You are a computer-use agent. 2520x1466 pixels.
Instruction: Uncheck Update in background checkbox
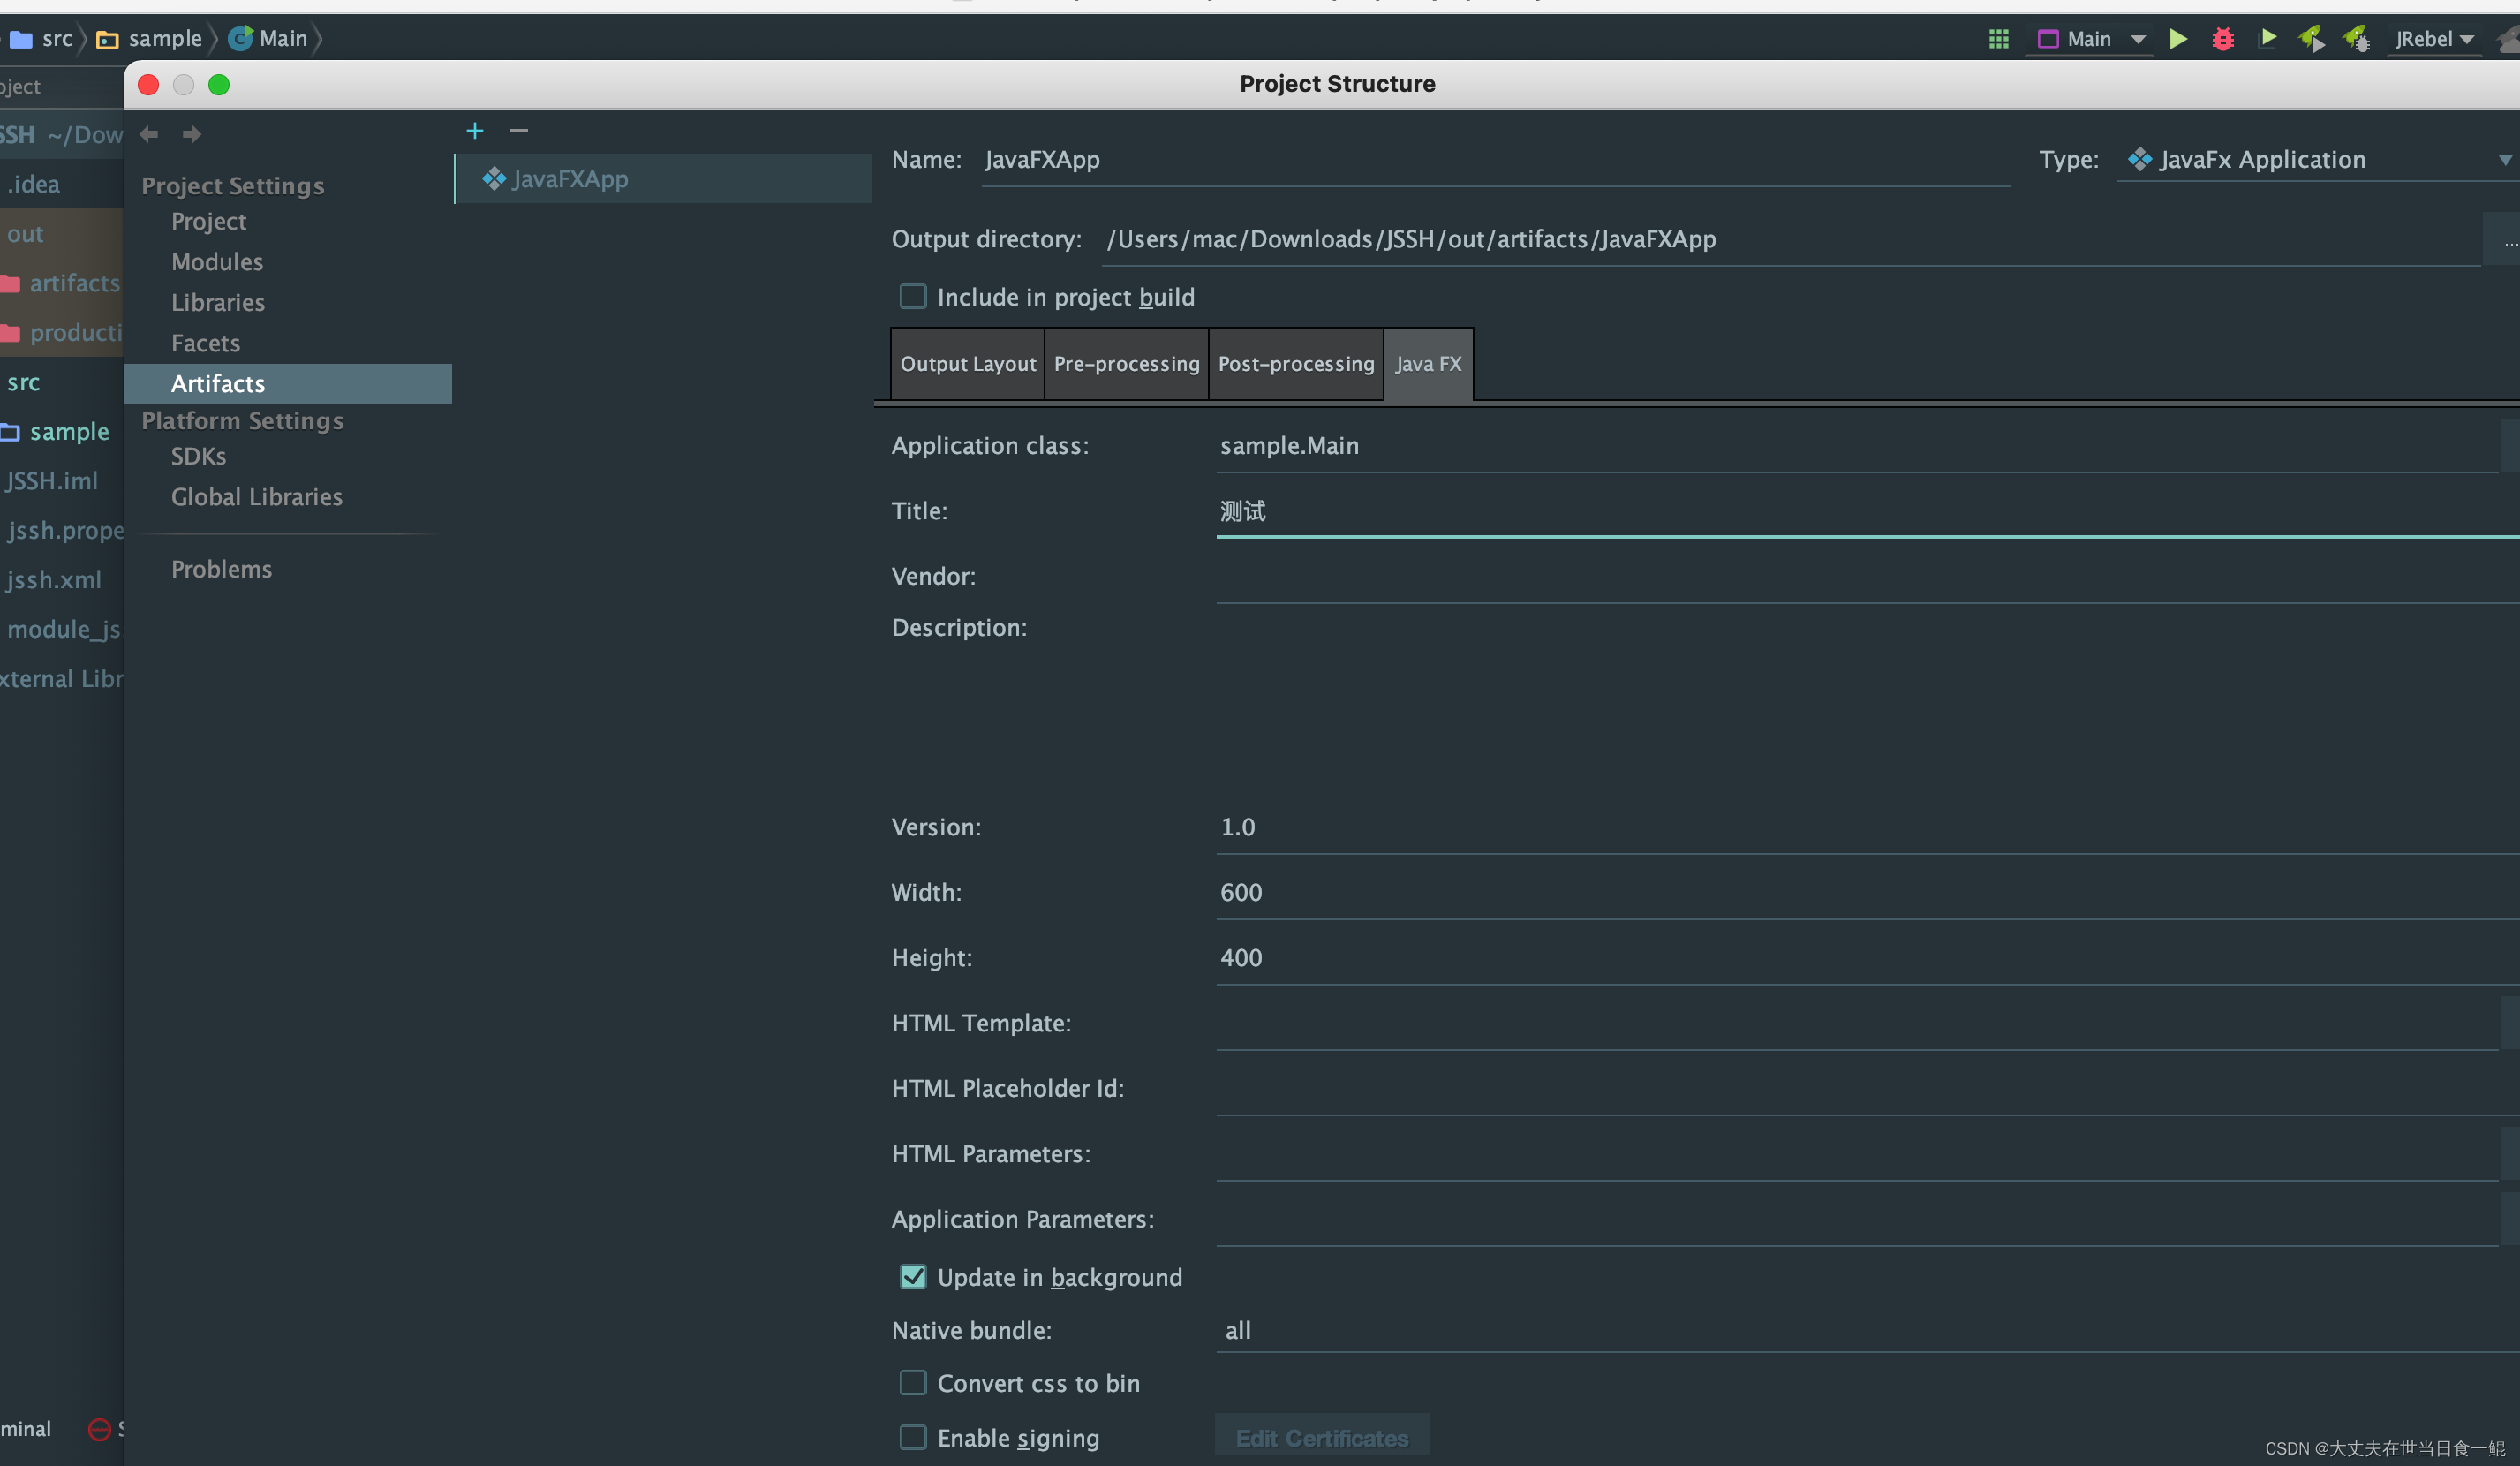[x=913, y=1277]
